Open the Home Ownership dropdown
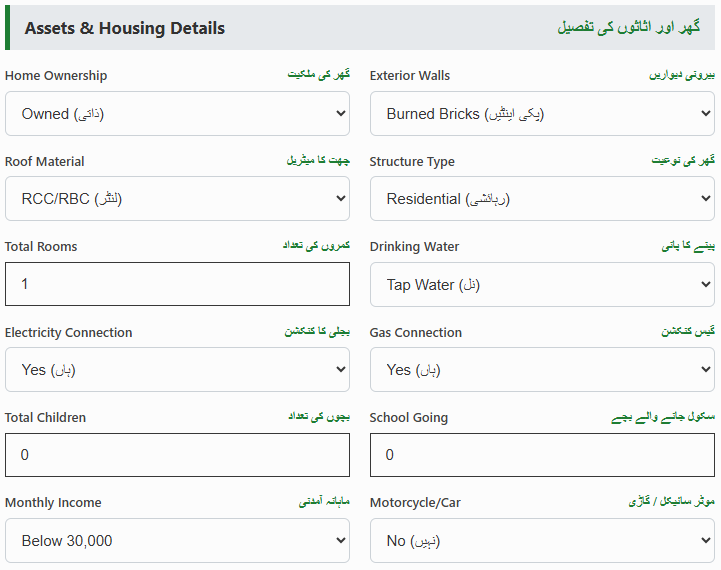The width and height of the screenshot is (721, 570). 177,114
